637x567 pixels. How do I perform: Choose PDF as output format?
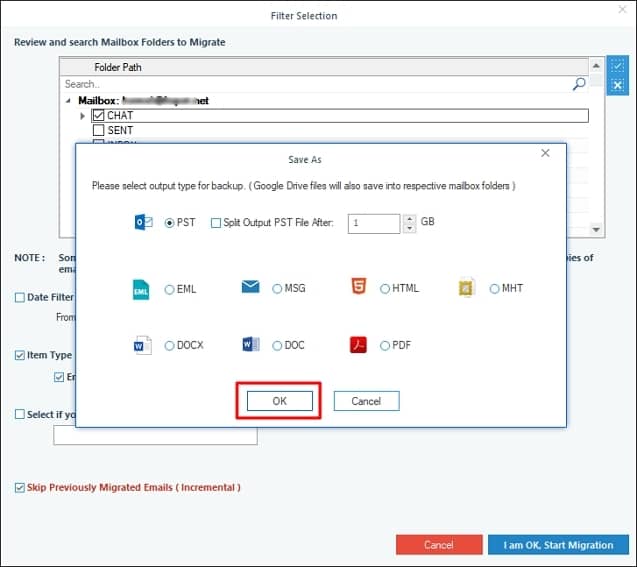[385, 346]
